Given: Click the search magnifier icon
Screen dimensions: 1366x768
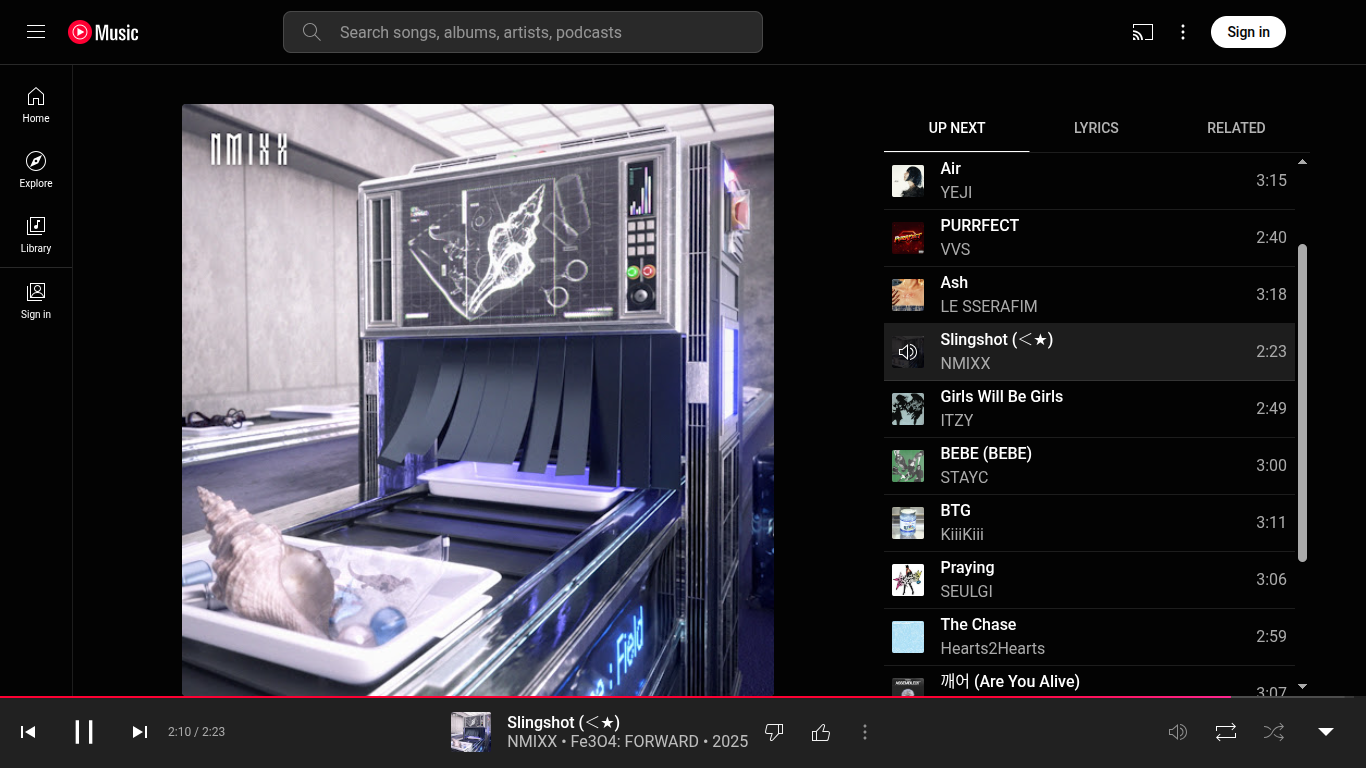Looking at the screenshot, I should pyautogui.click(x=311, y=32).
